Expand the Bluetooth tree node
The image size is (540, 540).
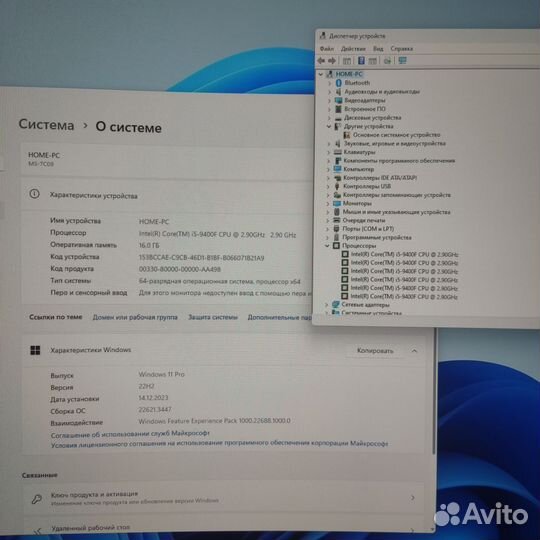(330, 83)
